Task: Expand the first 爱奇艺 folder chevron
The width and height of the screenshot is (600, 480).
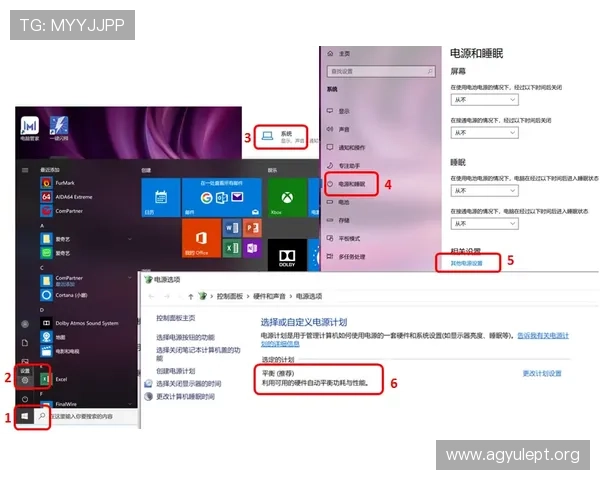Action: point(130,239)
